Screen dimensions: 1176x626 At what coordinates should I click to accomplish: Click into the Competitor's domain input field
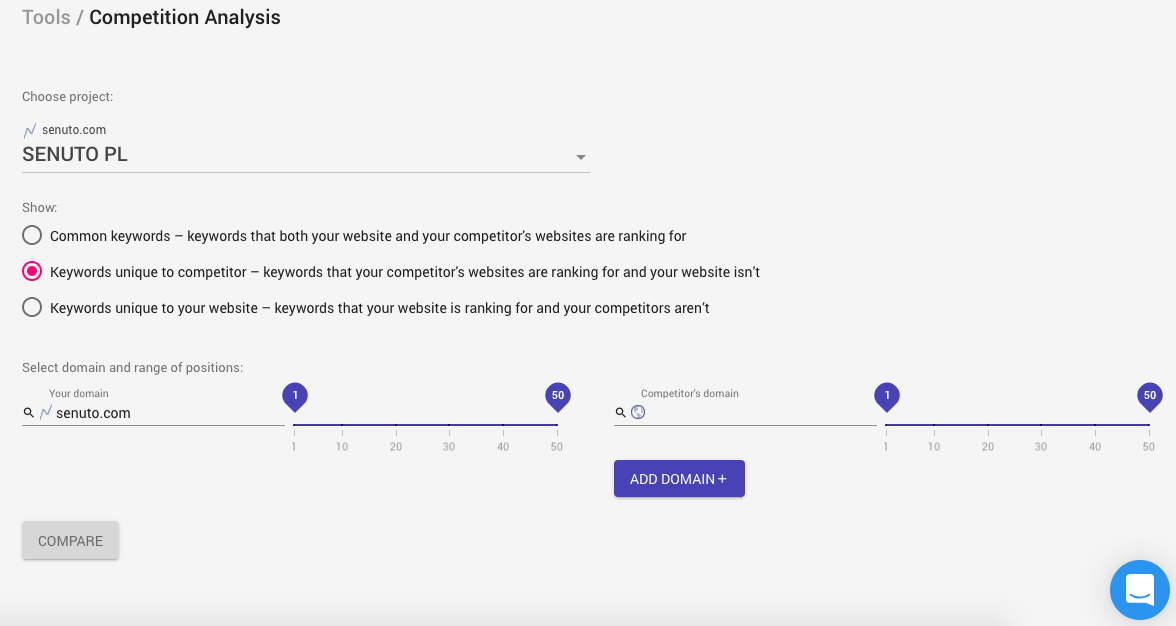pyautogui.click(x=760, y=412)
